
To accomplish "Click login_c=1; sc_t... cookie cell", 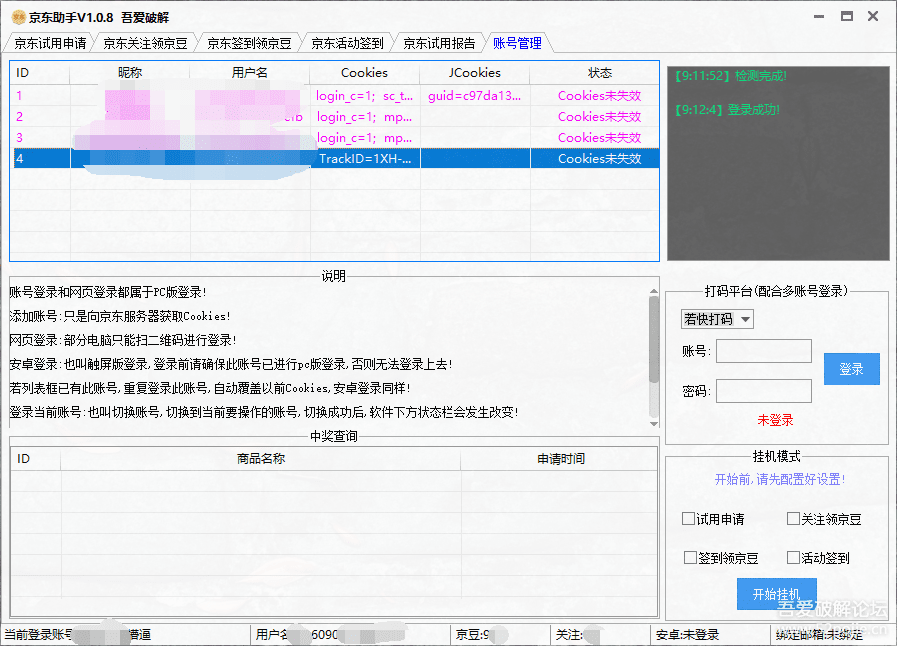I will pyautogui.click(x=364, y=96).
